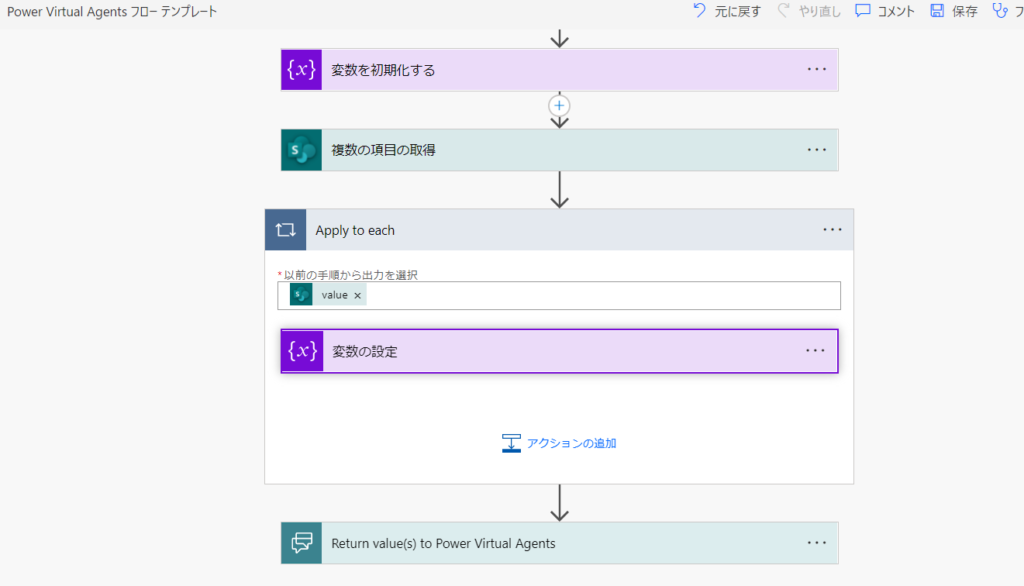Click the Power Virtual Agents chat icon
Viewport: 1024px width, 586px height.
[301, 543]
